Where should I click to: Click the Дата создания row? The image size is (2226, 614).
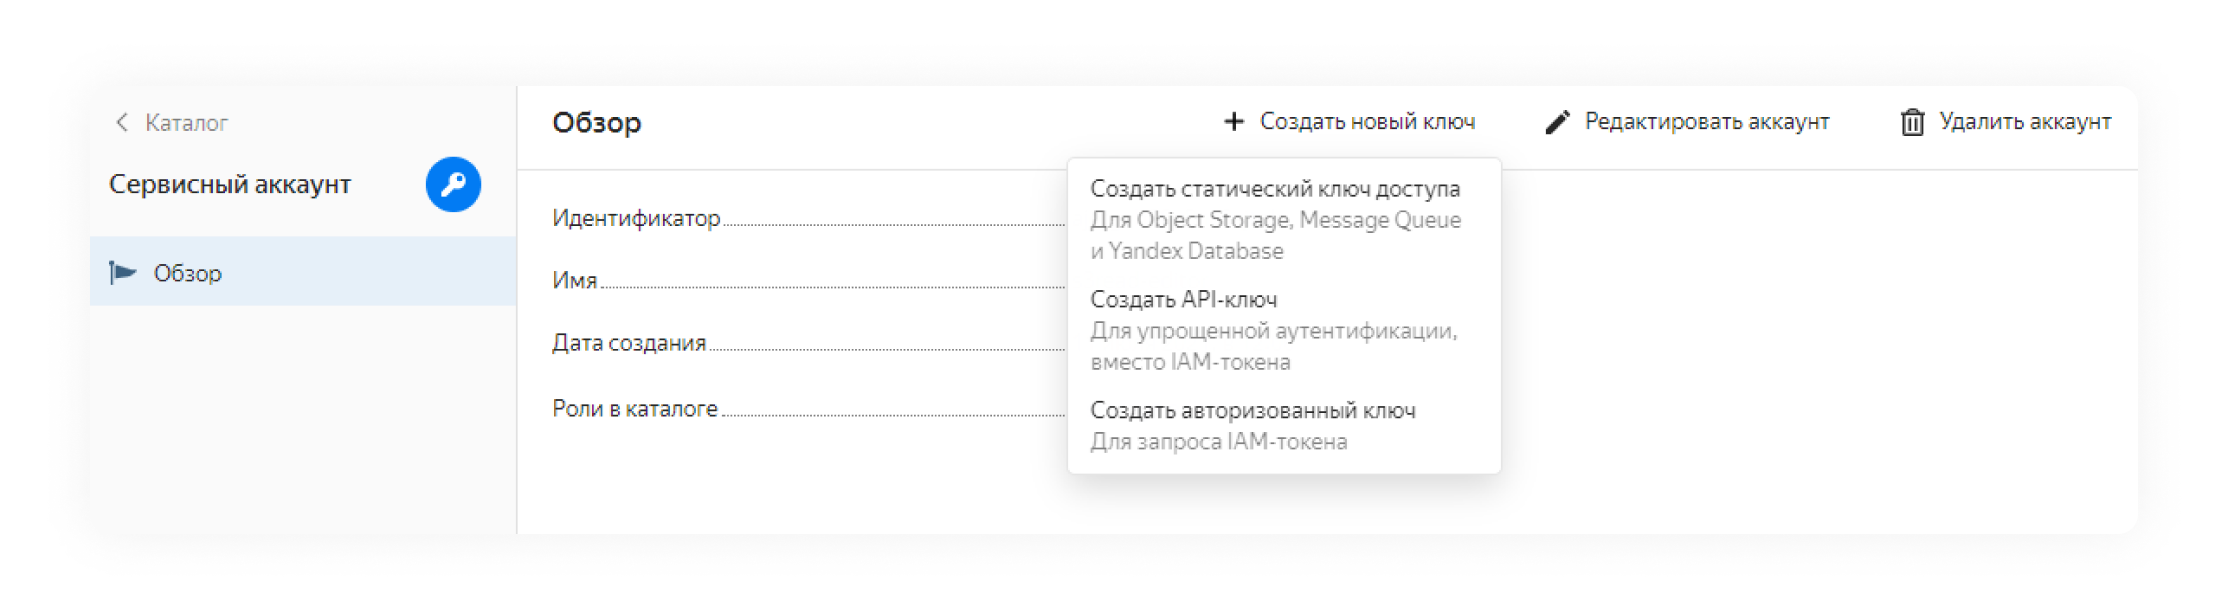click(629, 343)
